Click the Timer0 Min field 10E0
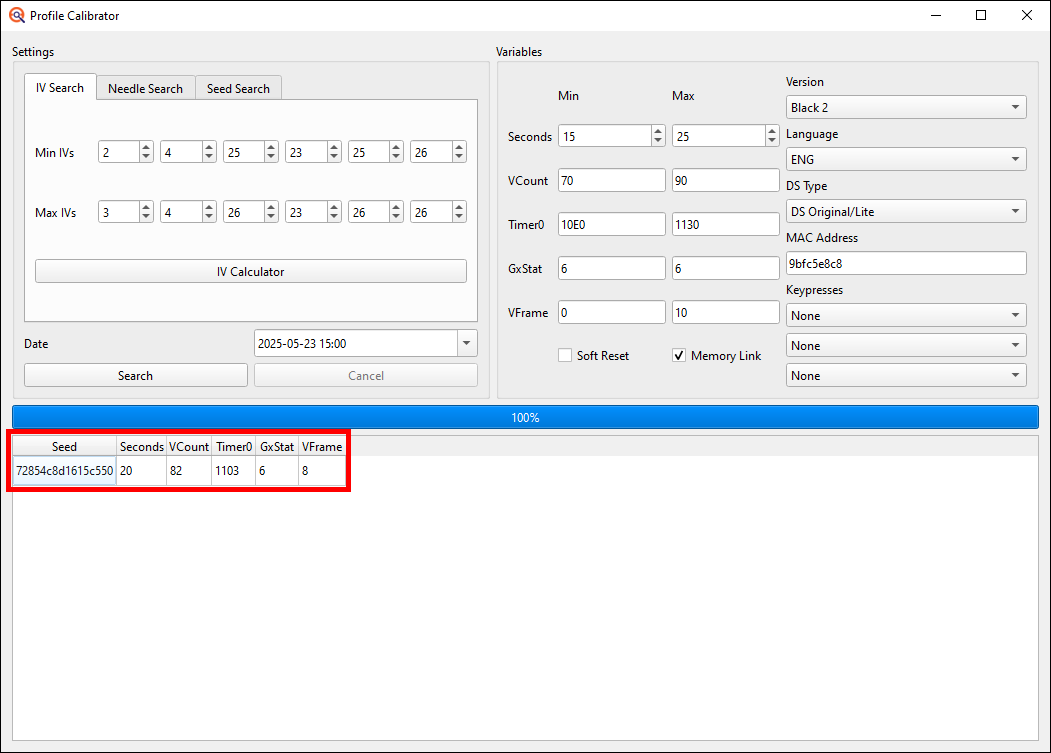Image resolution: width=1051 pixels, height=753 pixels. pyautogui.click(x=611, y=225)
